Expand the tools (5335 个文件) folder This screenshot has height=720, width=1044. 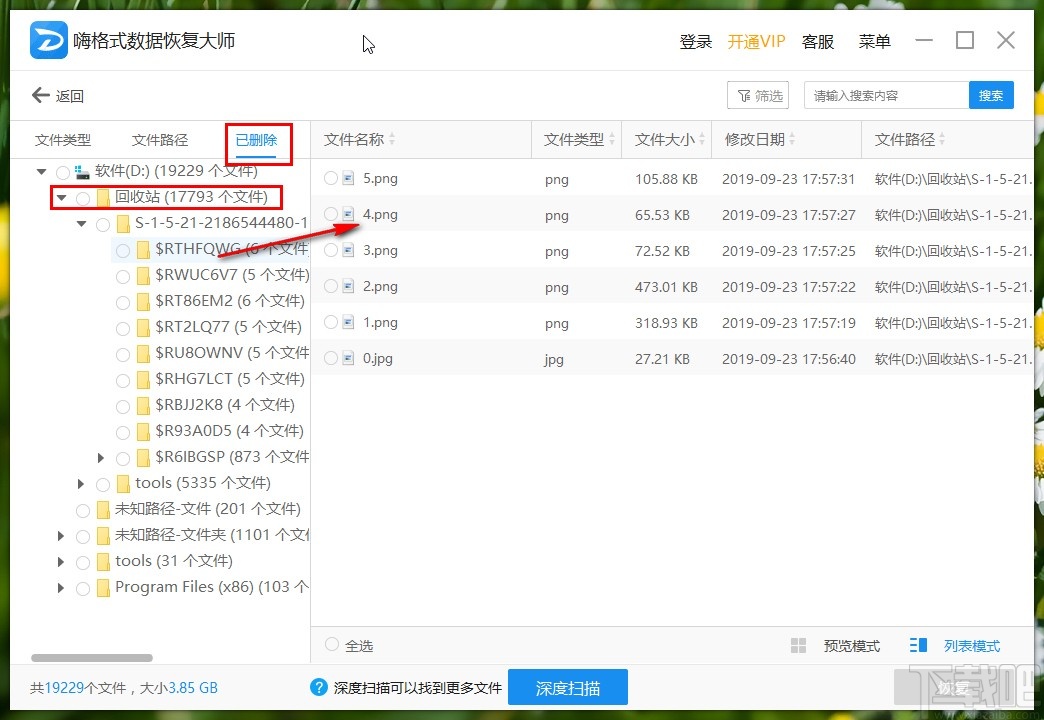tap(82, 482)
